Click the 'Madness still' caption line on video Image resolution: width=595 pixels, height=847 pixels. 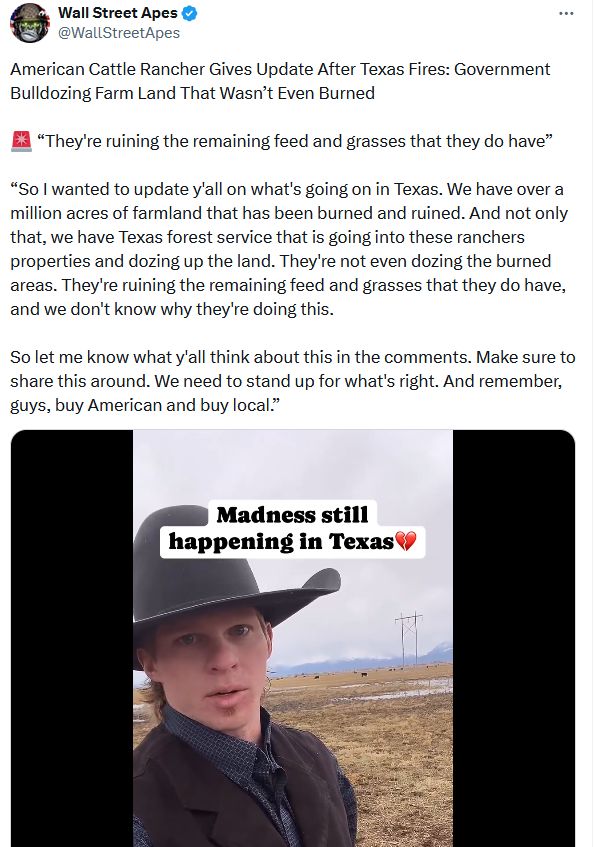(x=292, y=515)
